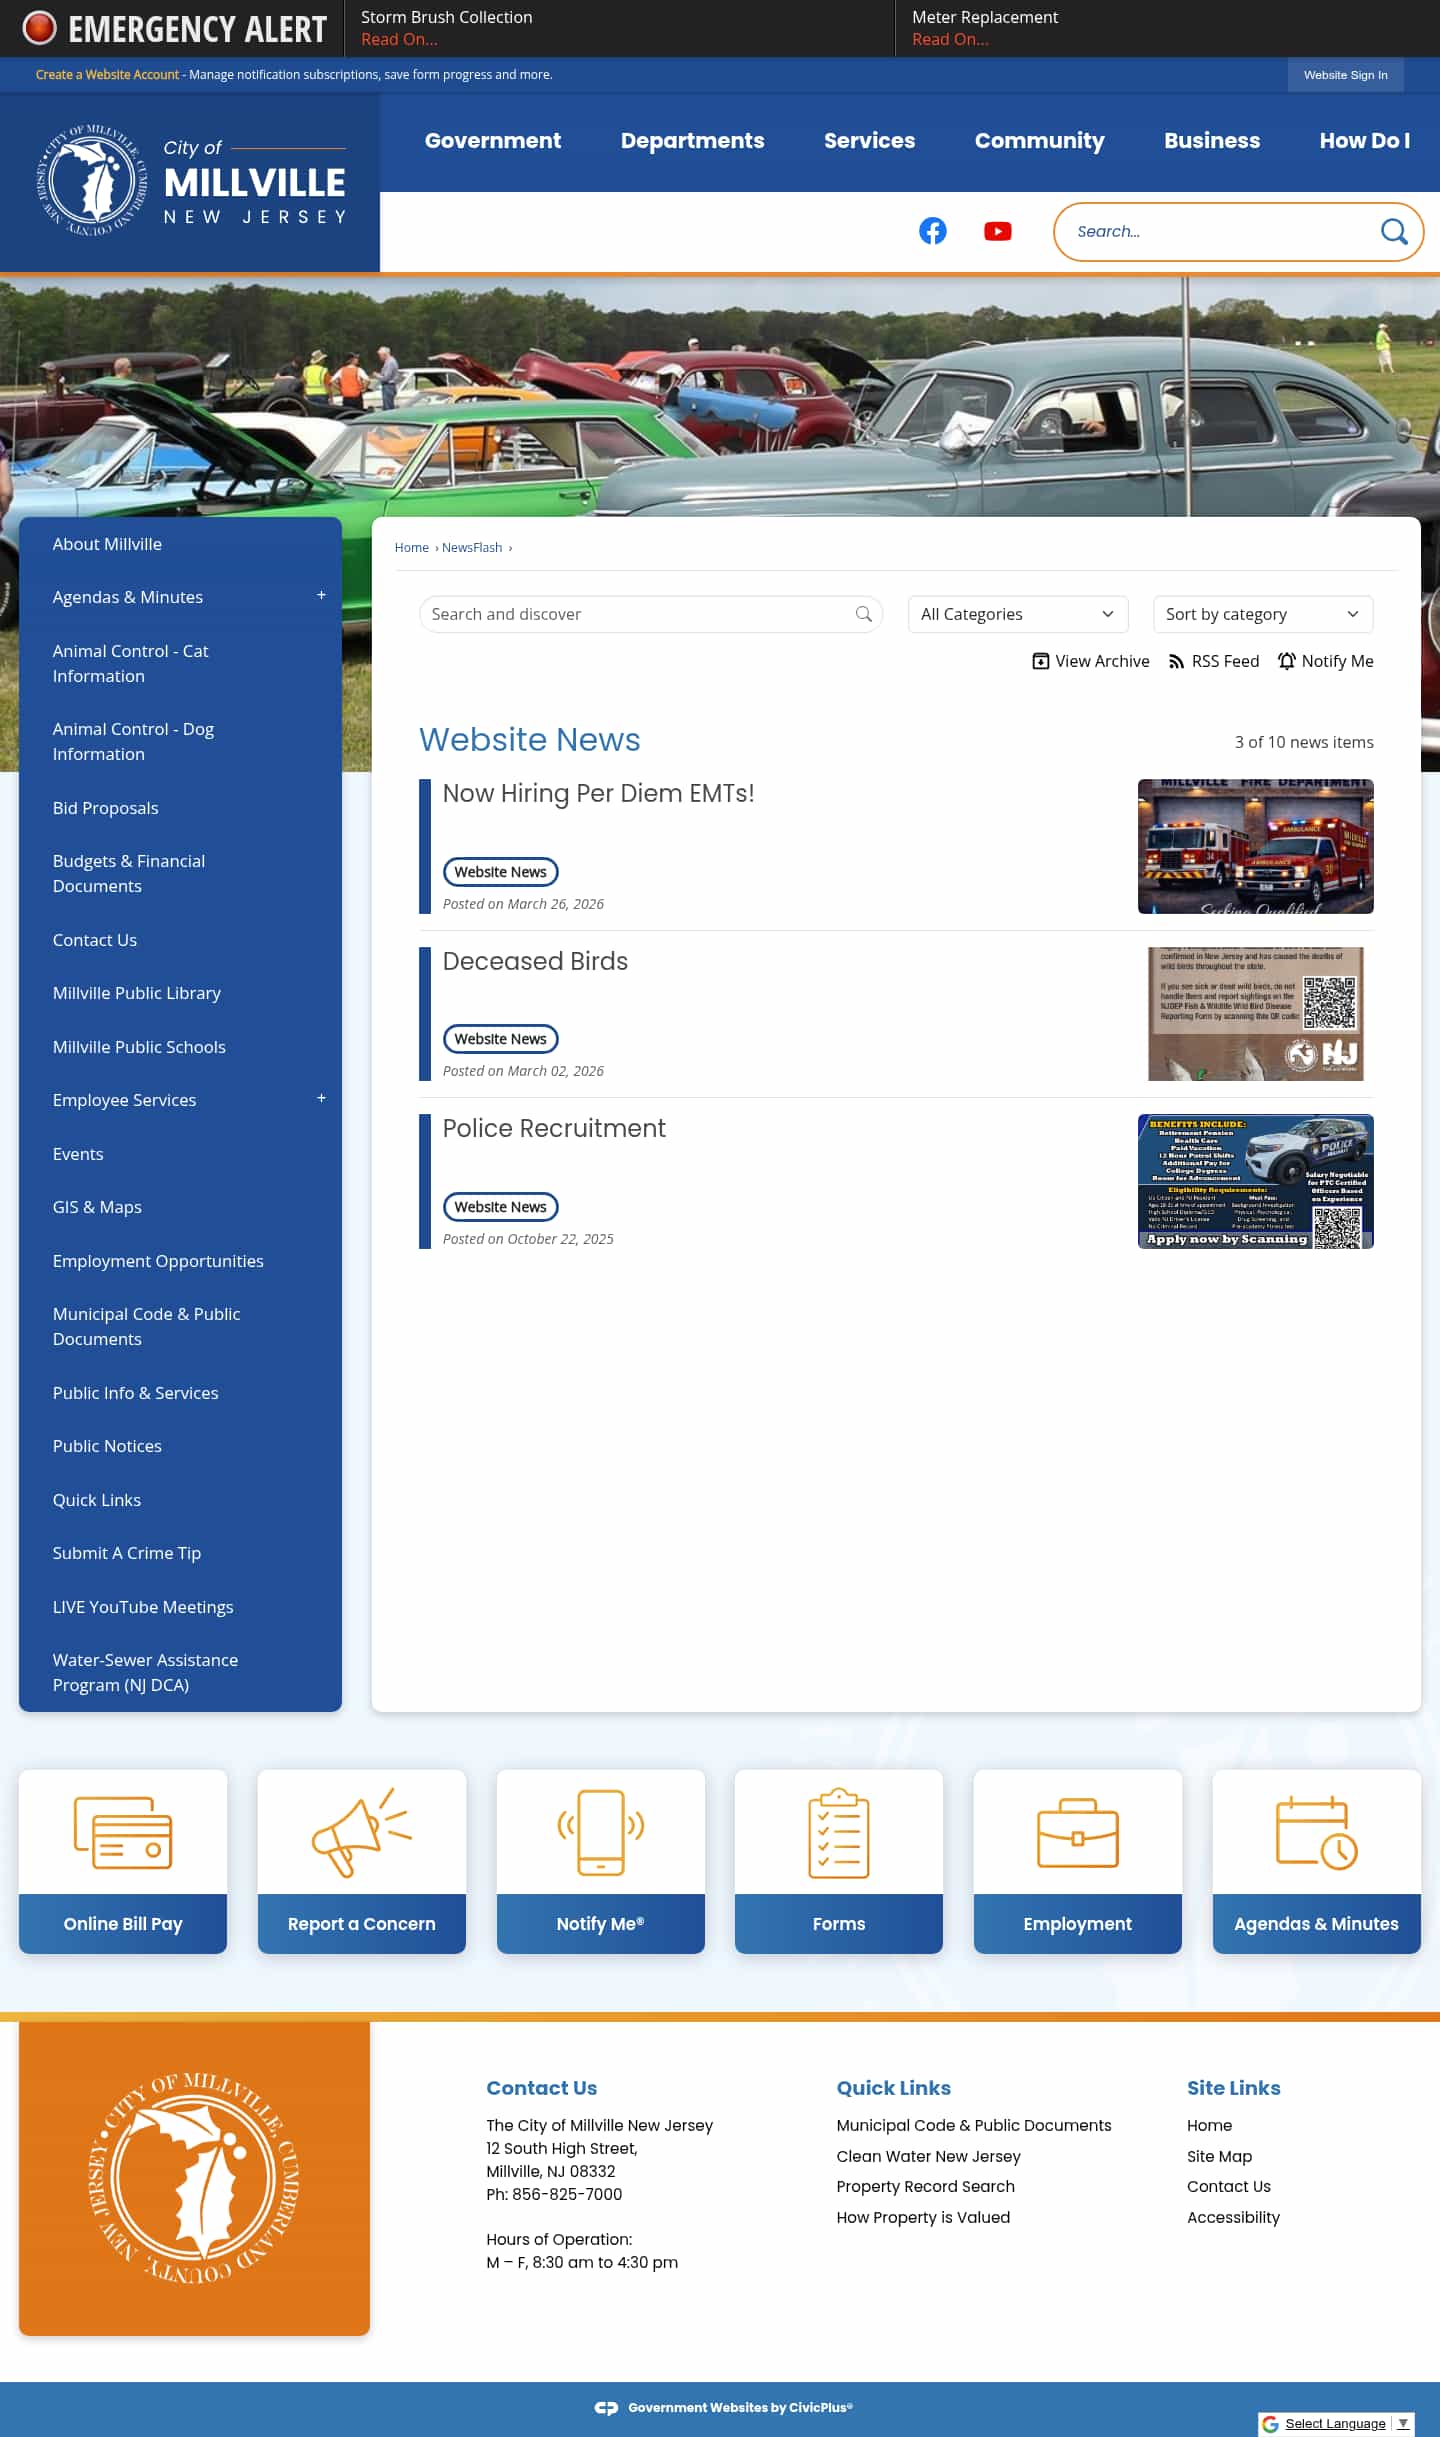Click the news search magnifier icon
This screenshot has height=2437, width=1440.
pos(863,614)
